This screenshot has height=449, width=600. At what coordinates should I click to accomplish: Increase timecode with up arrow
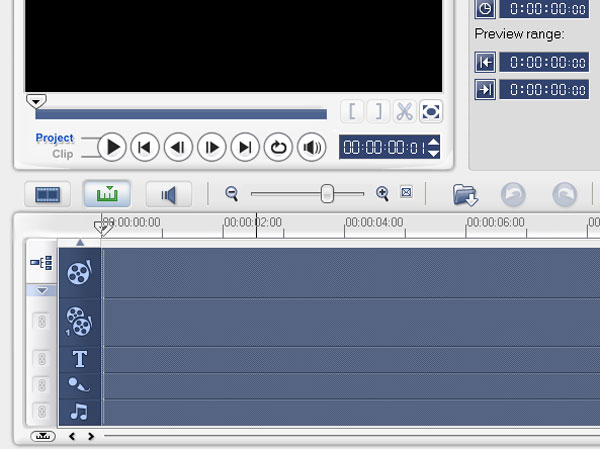434,142
